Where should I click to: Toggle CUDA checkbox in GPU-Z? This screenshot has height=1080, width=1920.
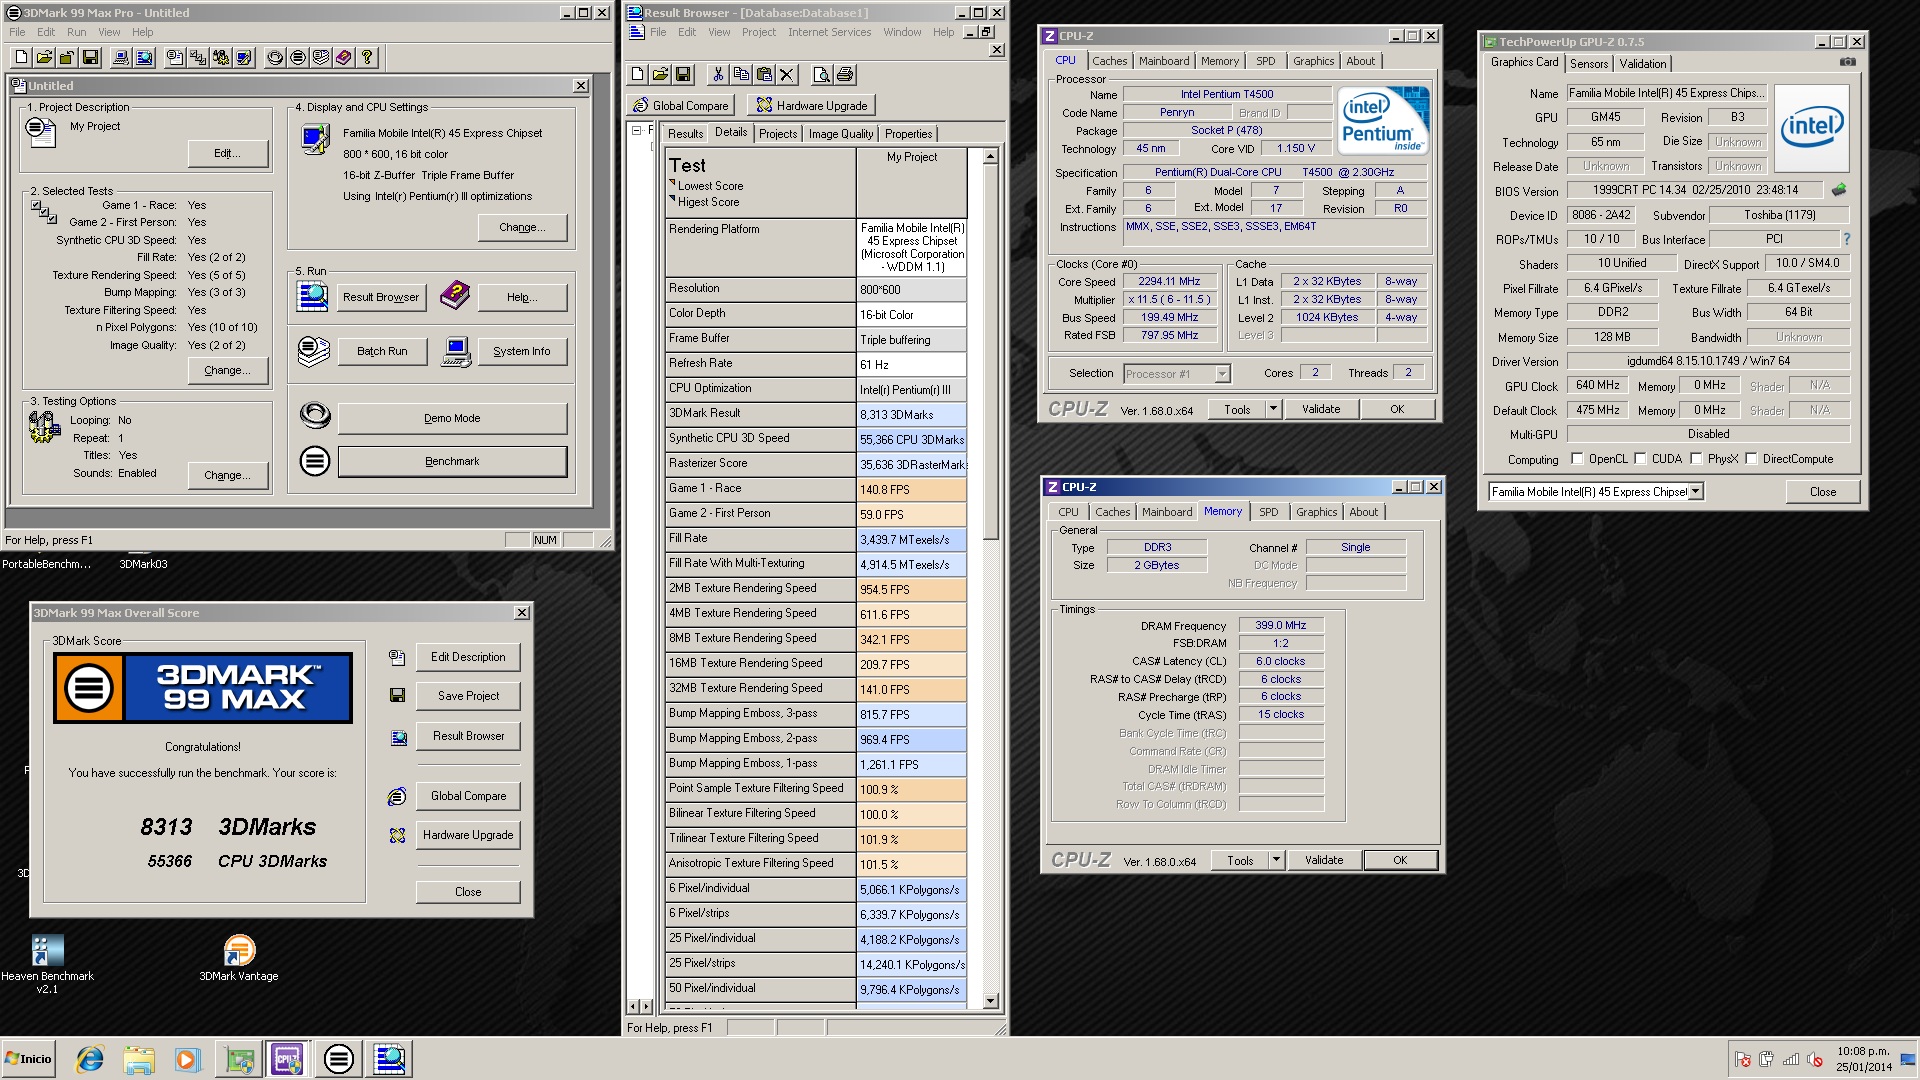point(1640,459)
